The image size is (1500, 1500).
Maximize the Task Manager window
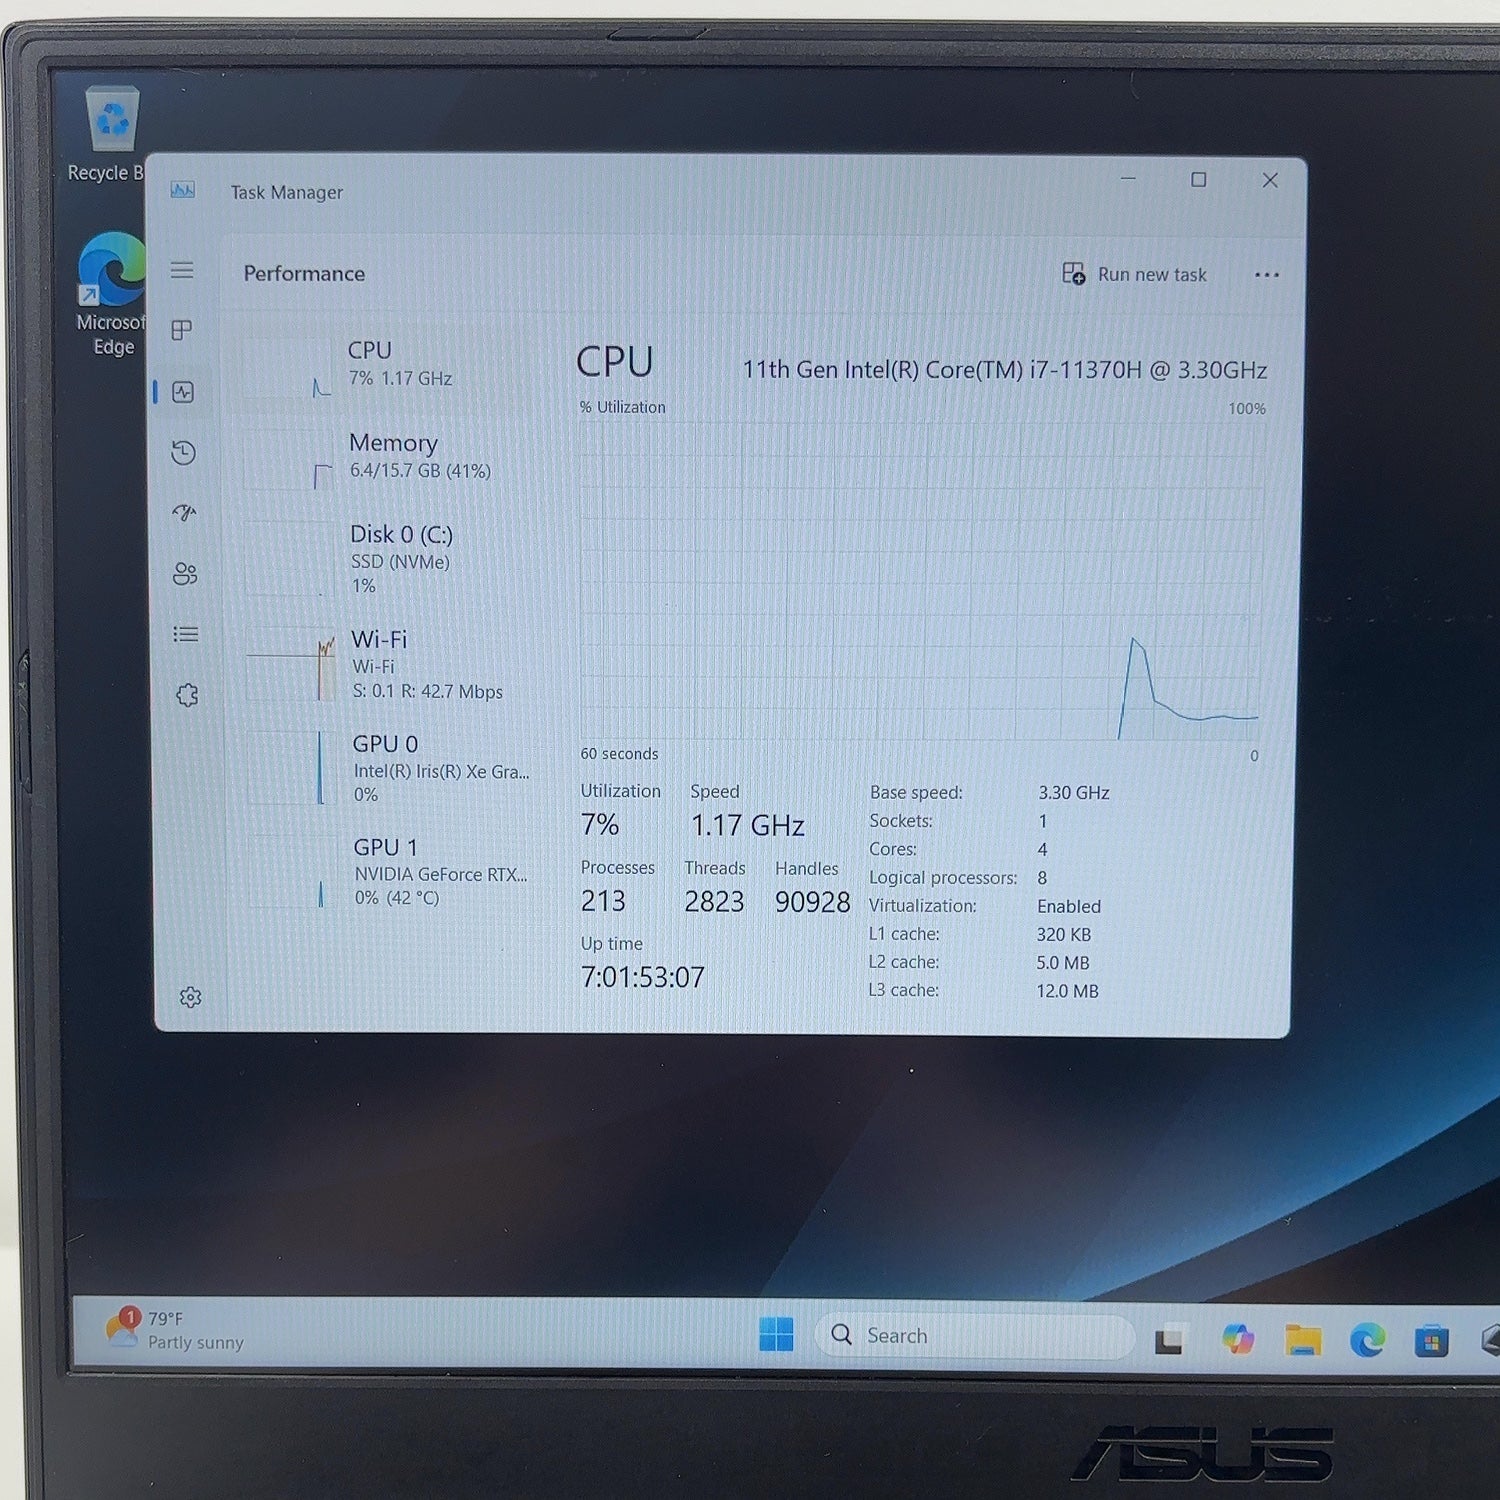[1198, 180]
